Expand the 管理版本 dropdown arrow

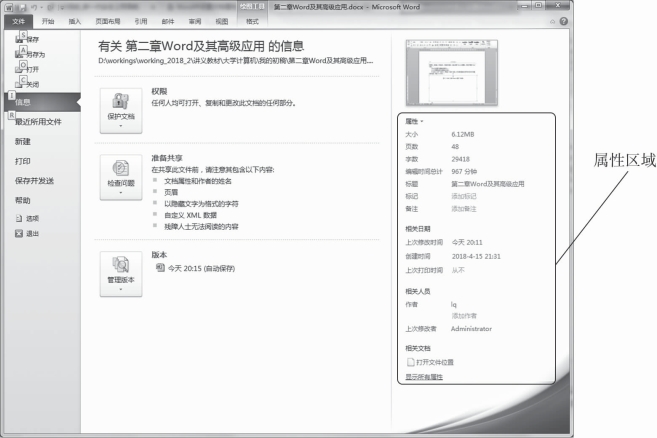pyautogui.click(x=121, y=289)
